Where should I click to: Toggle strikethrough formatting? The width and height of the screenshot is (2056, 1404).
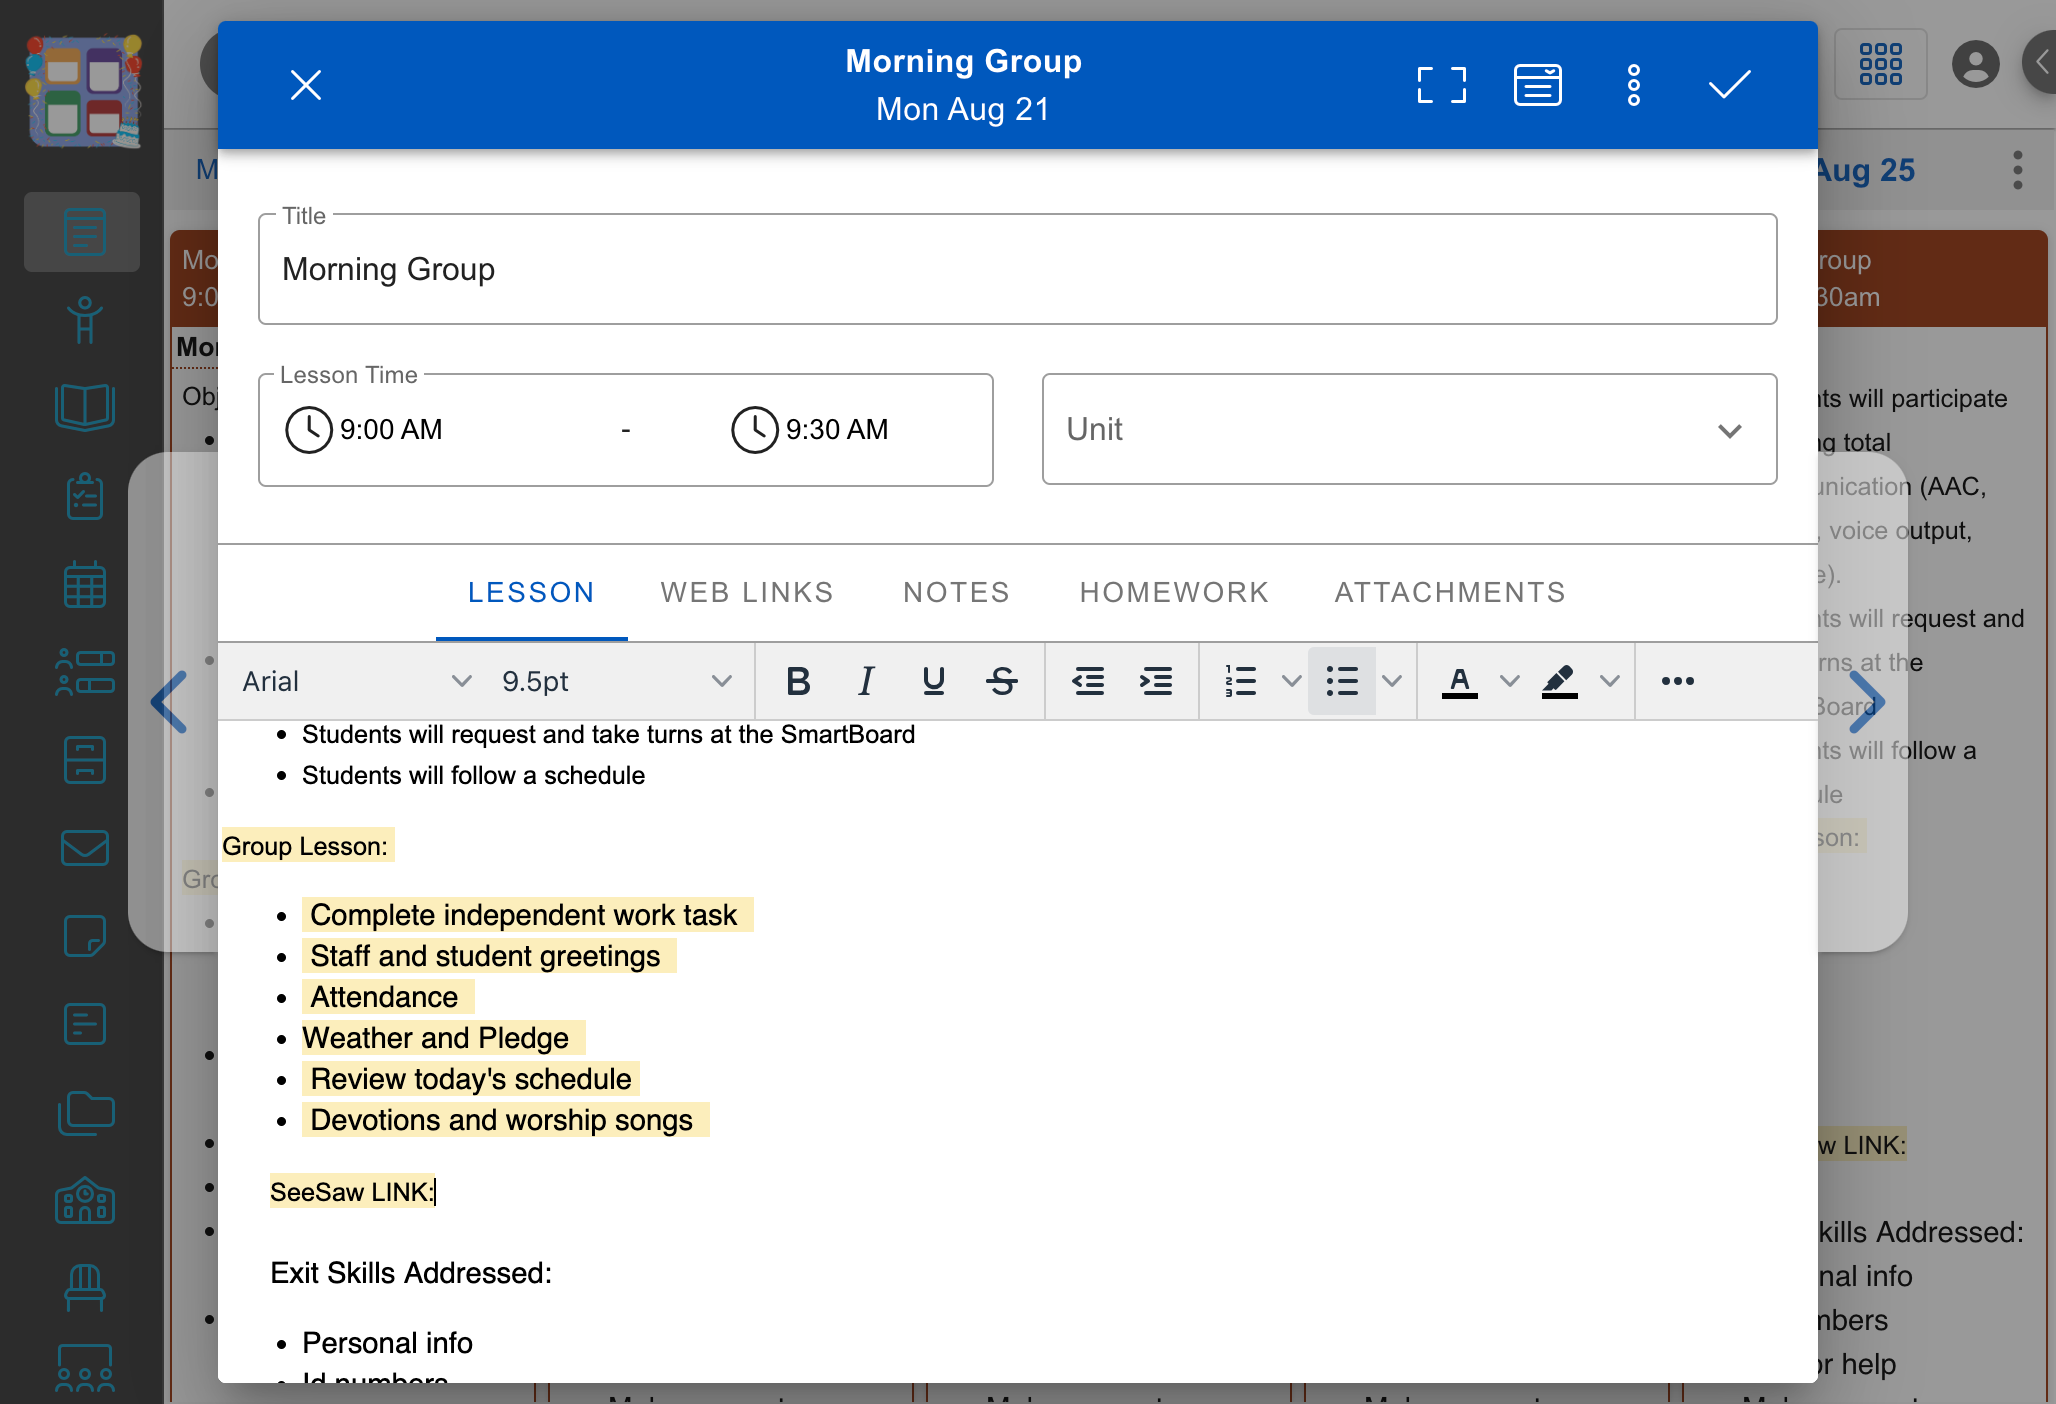(1002, 681)
